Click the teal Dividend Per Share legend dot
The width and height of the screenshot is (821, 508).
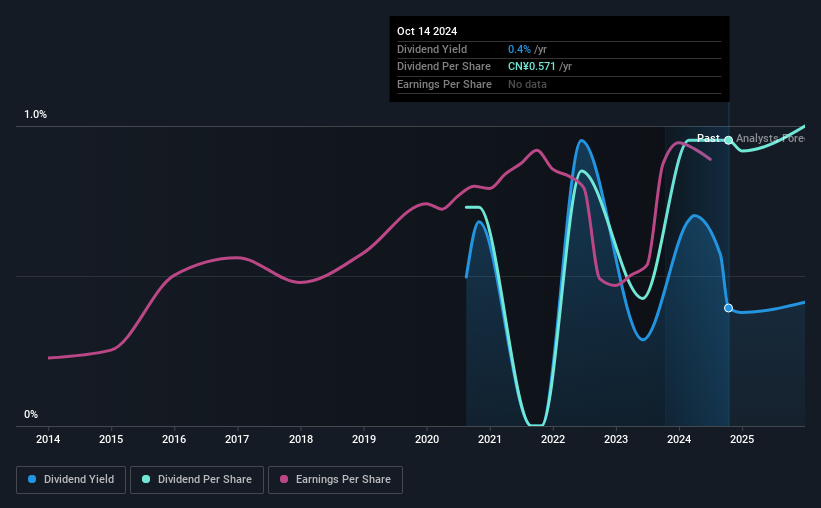tap(146, 479)
